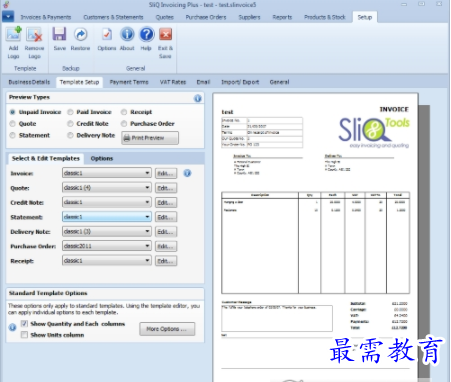Click the Help question mark icon
The image size is (451, 382).
[x=146, y=34]
